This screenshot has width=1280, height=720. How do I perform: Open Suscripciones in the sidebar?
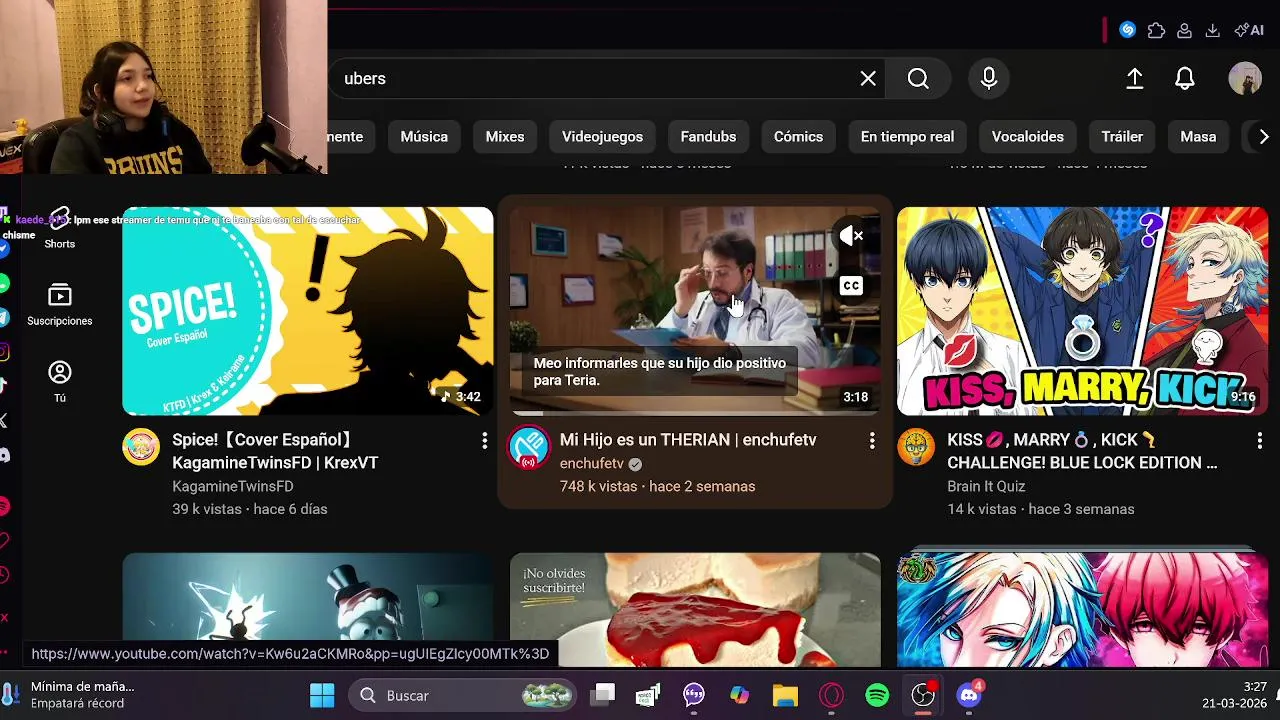click(x=60, y=306)
